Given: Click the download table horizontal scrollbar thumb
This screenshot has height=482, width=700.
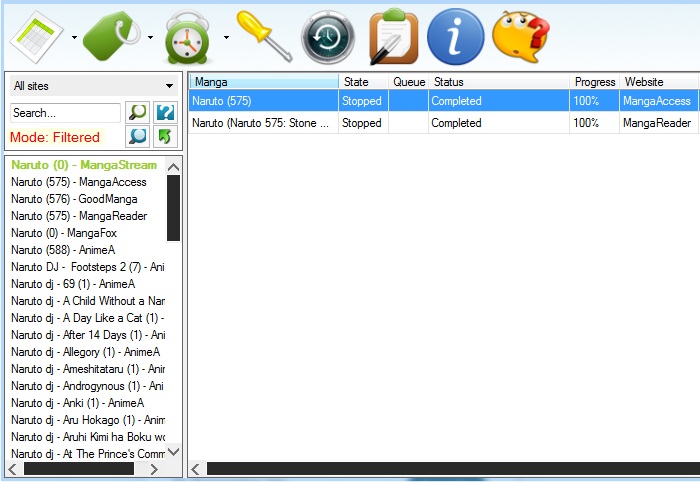Looking at the screenshot, I should pyautogui.click(x=453, y=469).
